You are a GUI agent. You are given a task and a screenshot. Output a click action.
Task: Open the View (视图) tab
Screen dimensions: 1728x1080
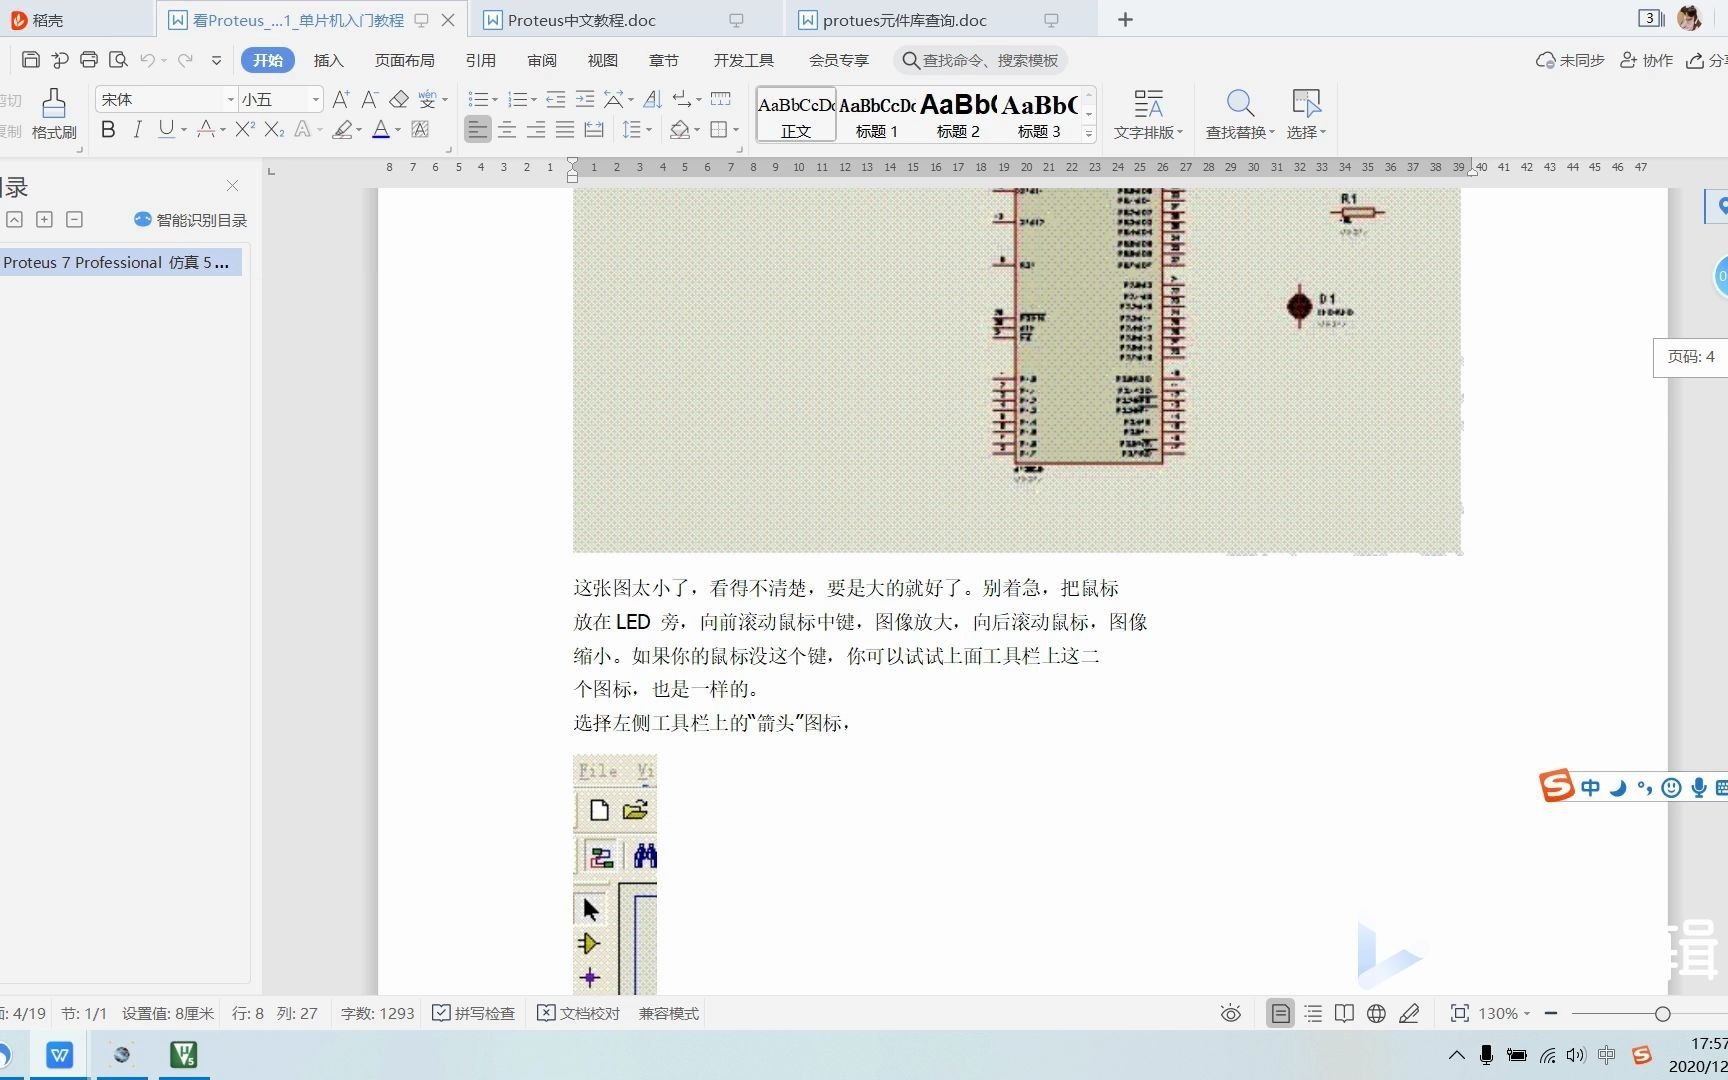pos(602,60)
